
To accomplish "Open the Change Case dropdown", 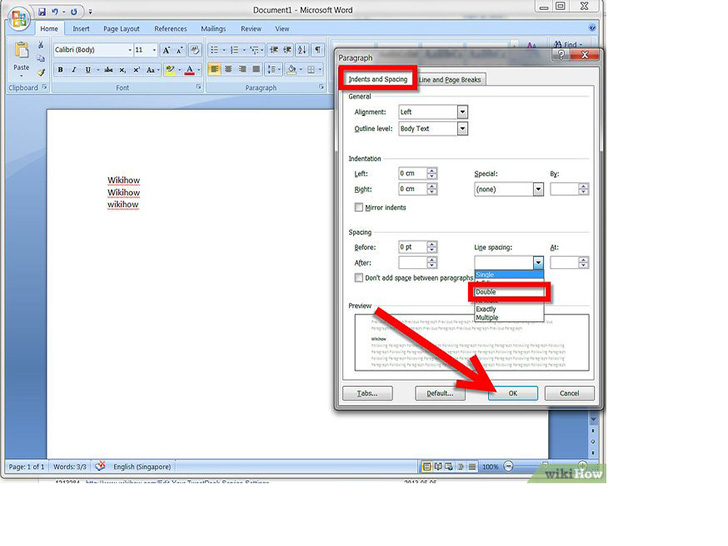I will (x=152, y=70).
